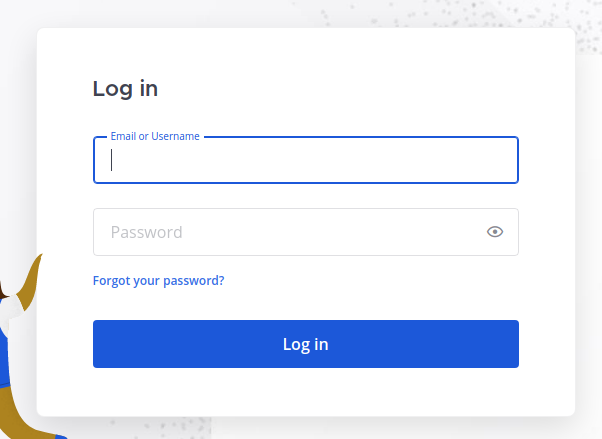The image size is (602, 439).
Task: Click into the Password input field
Action: tap(290, 232)
